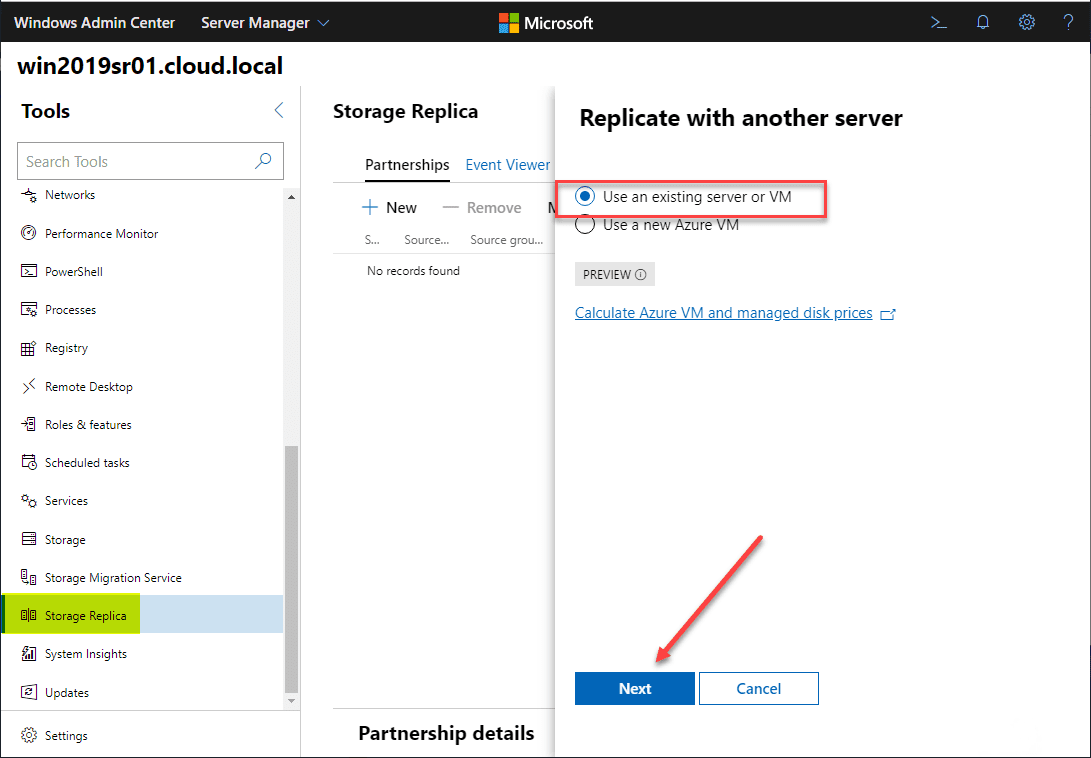The image size is (1091, 758).
Task: Open the notifications bell
Action: pos(983,22)
